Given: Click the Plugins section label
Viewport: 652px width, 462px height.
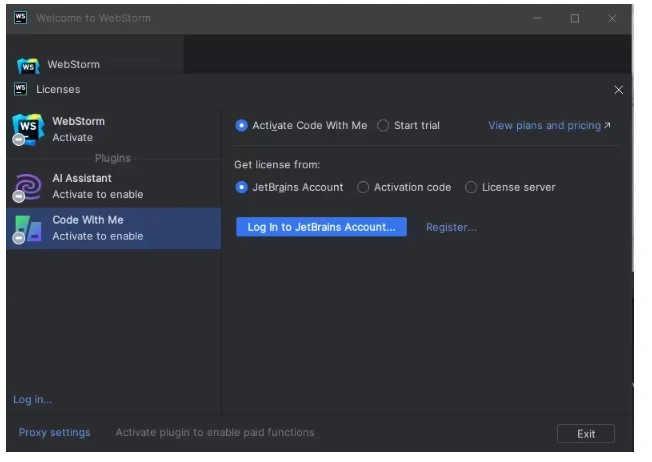Looking at the screenshot, I should click(113, 158).
